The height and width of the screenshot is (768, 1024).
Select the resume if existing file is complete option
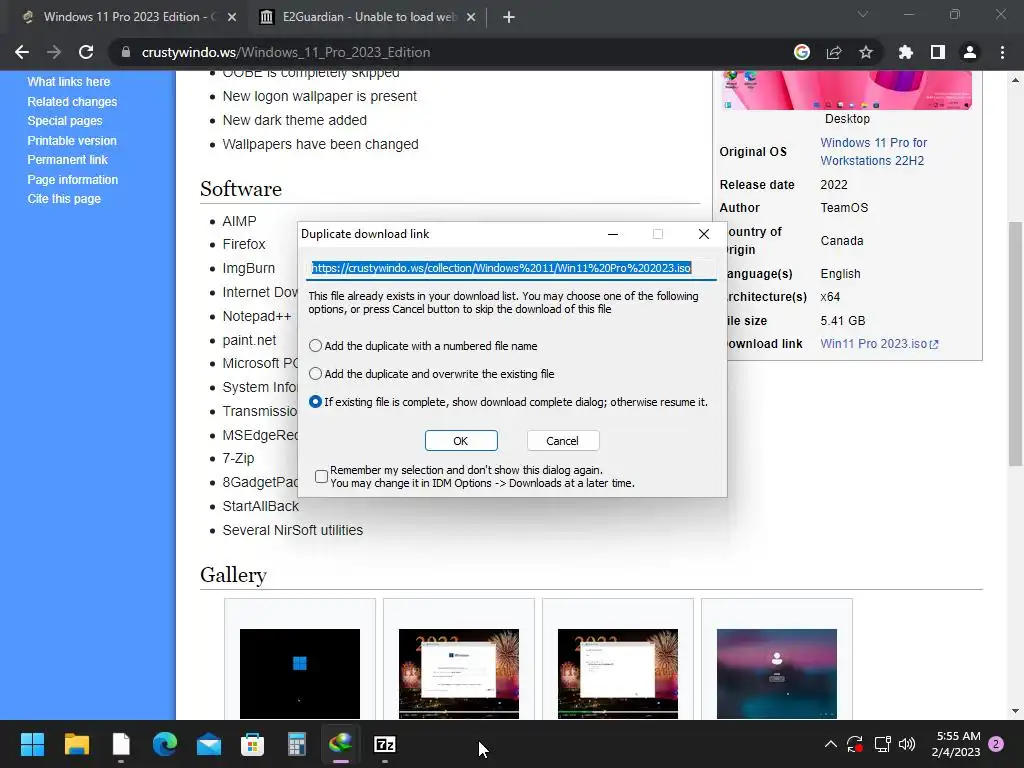(315, 402)
